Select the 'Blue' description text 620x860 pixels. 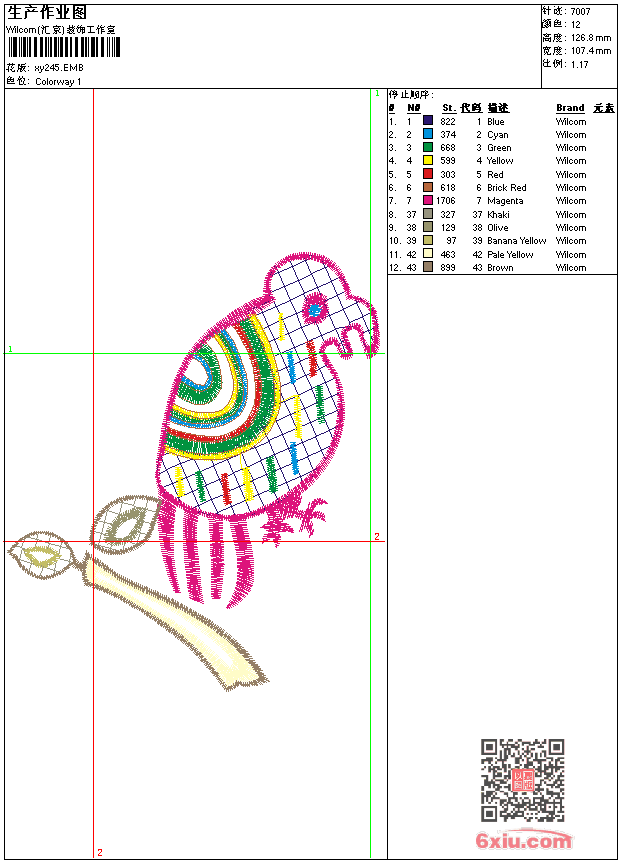[495, 122]
